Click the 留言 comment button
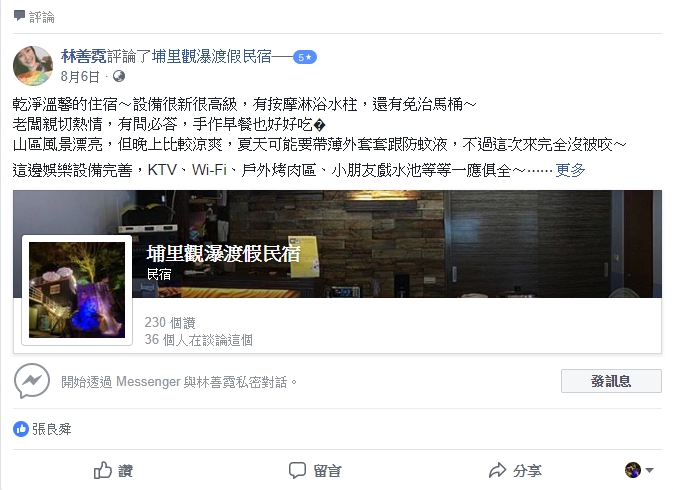673x490 pixels. coord(315,470)
